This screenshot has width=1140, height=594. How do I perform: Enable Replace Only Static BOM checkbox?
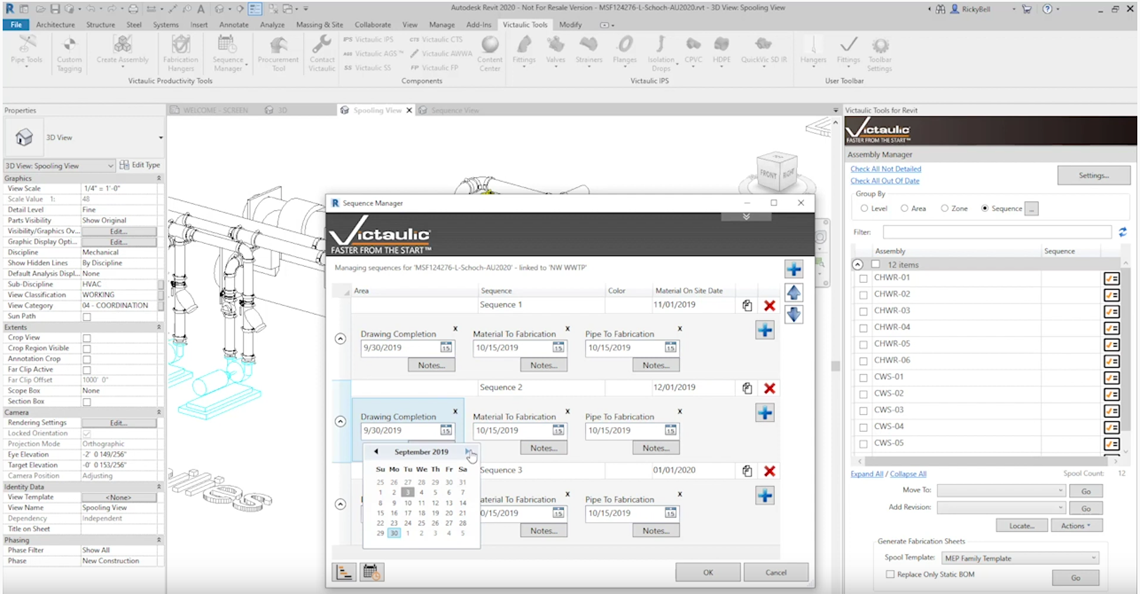[x=890, y=574]
